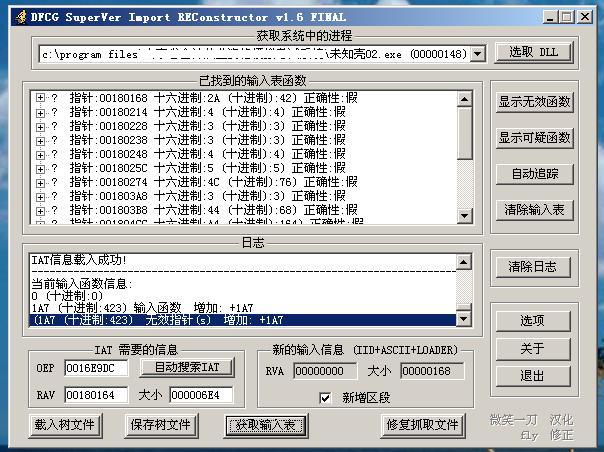Click the new import RVA field
The width and height of the screenshot is (604, 452).
325,371
